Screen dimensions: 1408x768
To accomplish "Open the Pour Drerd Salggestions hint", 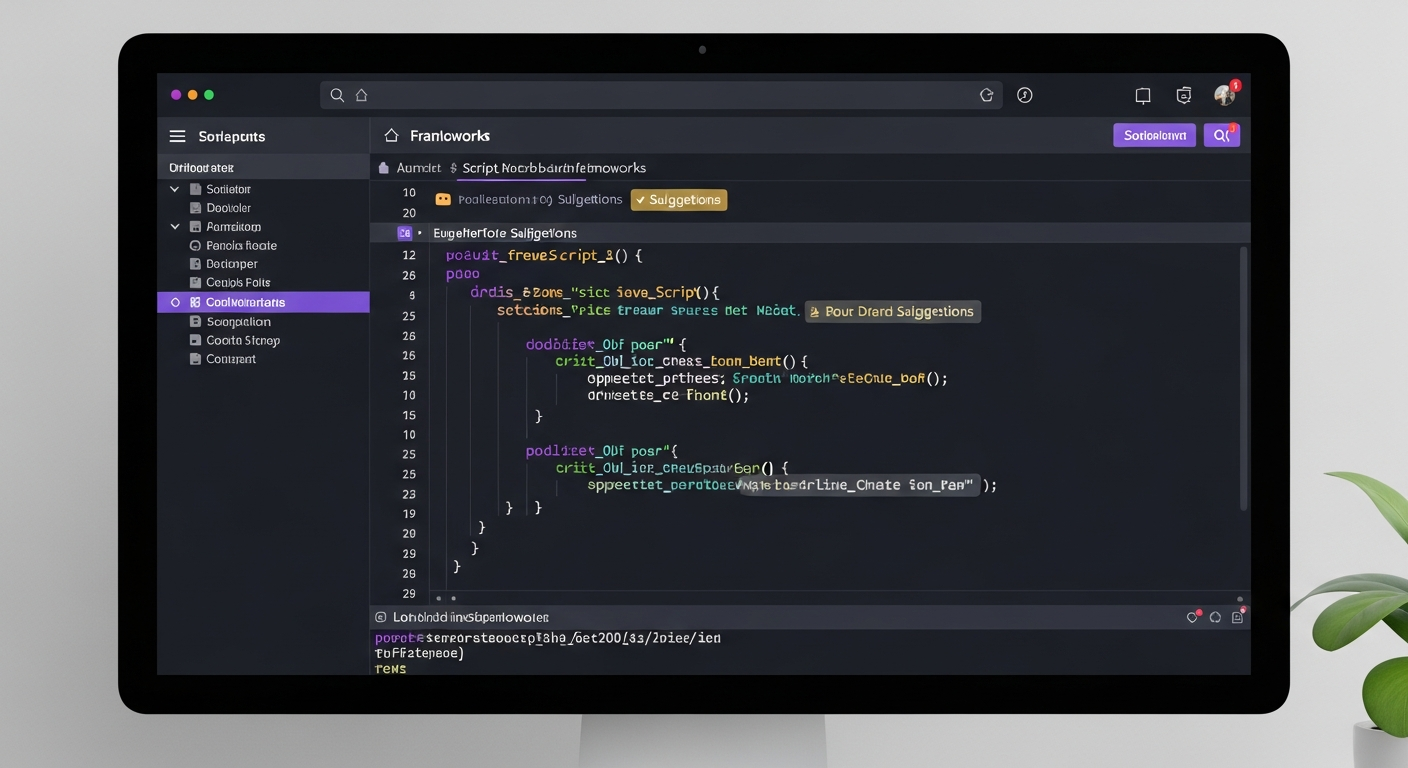I will (891, 312).
